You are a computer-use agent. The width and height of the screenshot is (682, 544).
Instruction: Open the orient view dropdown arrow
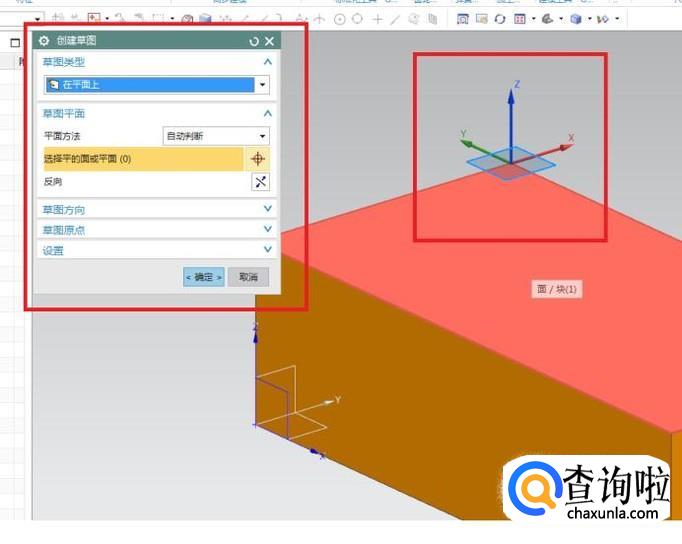coord(561,19)
